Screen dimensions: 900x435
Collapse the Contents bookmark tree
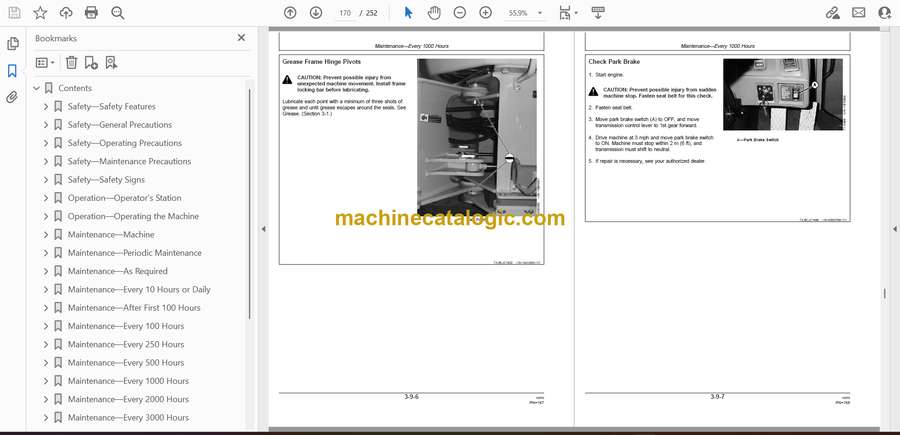click(x=37, y=88)
